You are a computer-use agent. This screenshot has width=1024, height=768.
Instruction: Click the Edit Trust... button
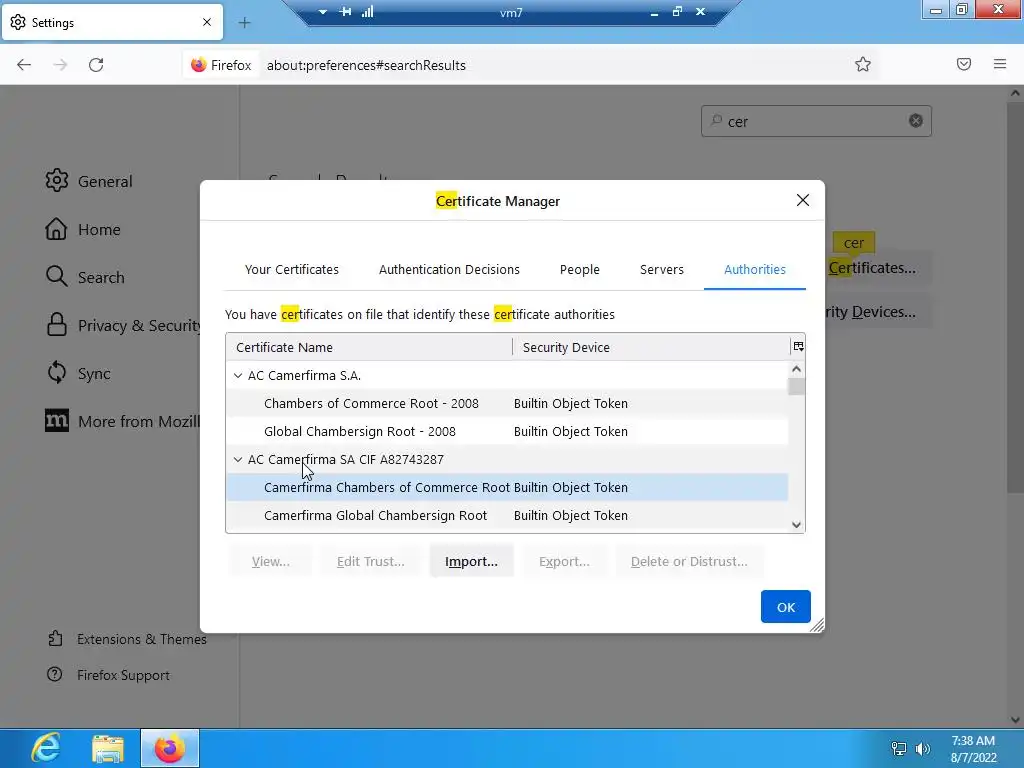click(x=370, y=562)
